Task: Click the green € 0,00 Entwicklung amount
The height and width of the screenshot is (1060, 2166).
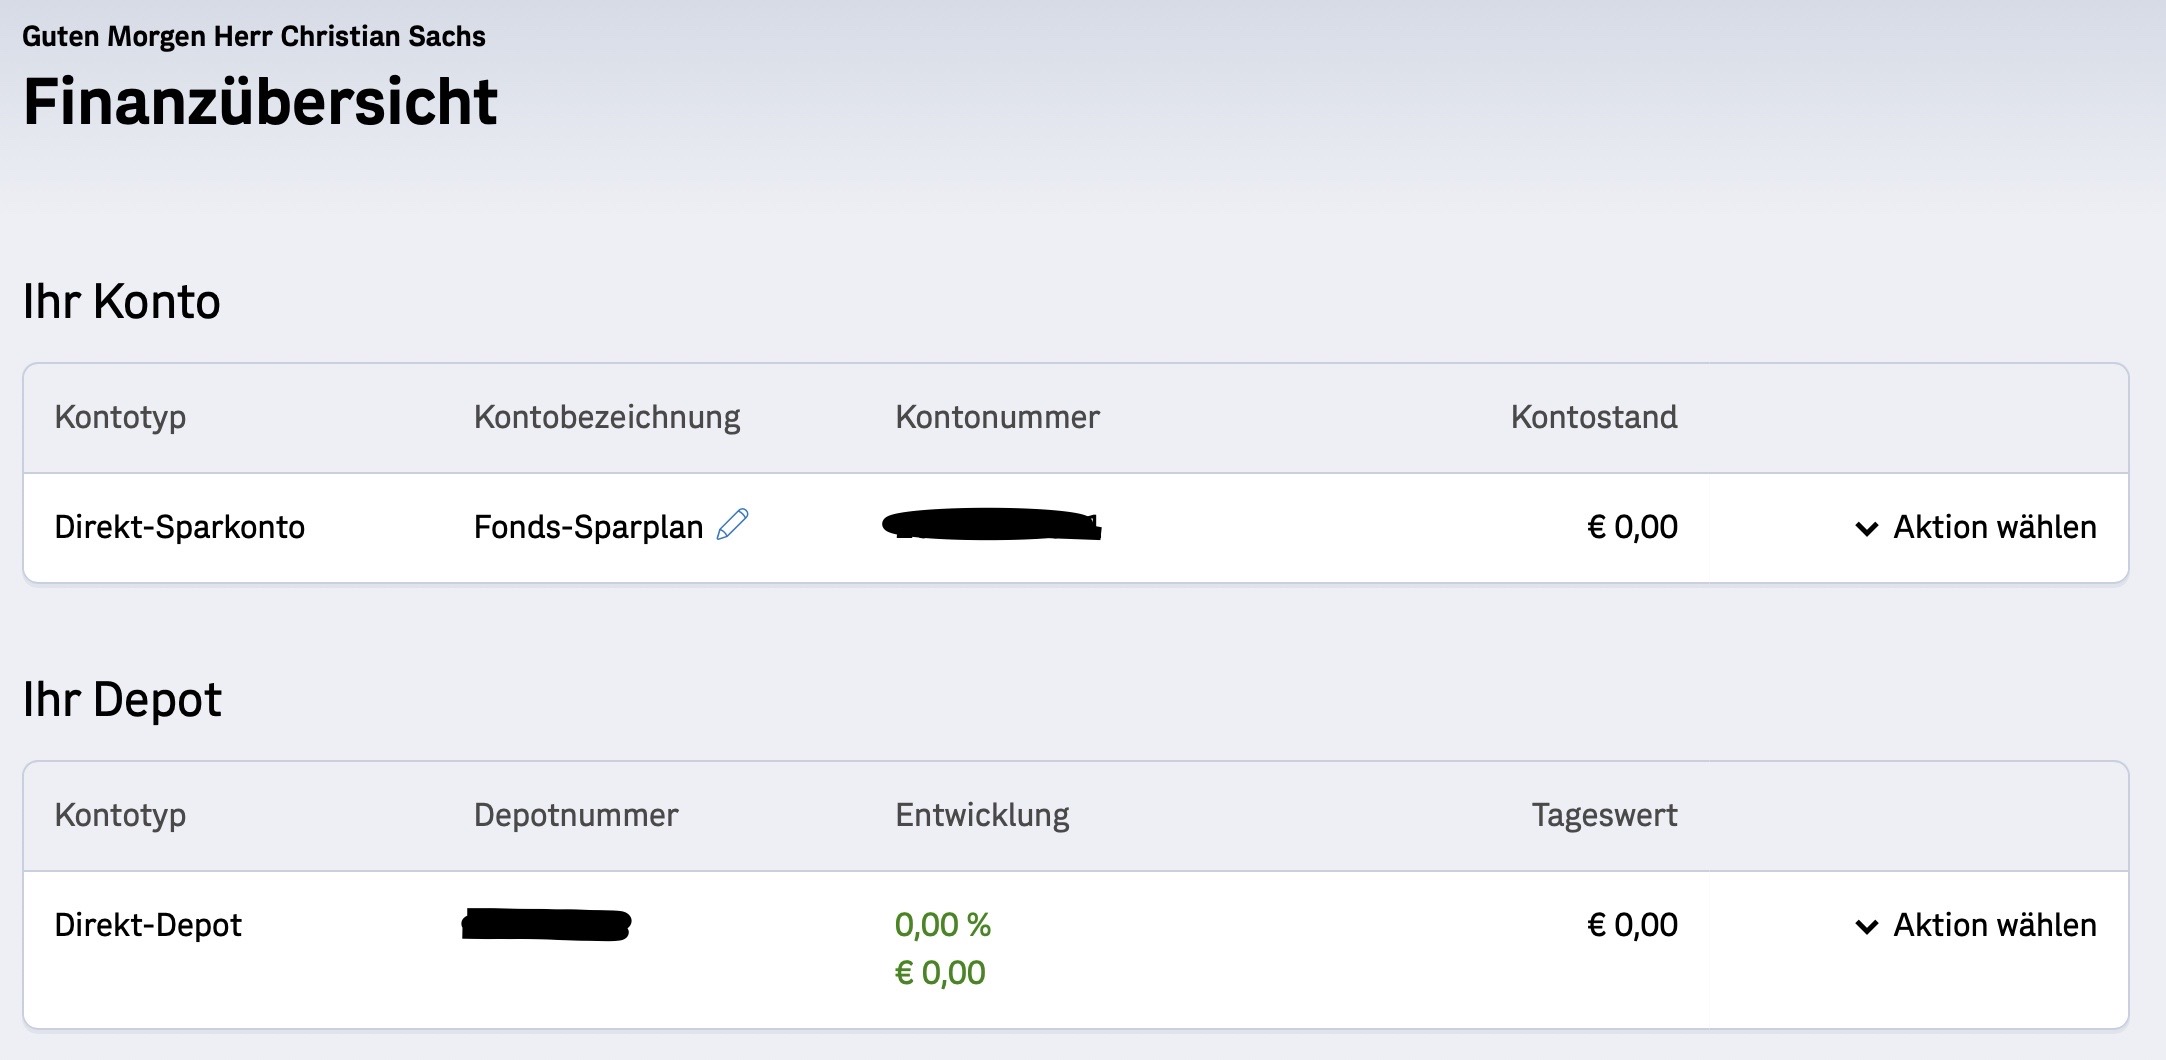Action: [x=940, y=973]
